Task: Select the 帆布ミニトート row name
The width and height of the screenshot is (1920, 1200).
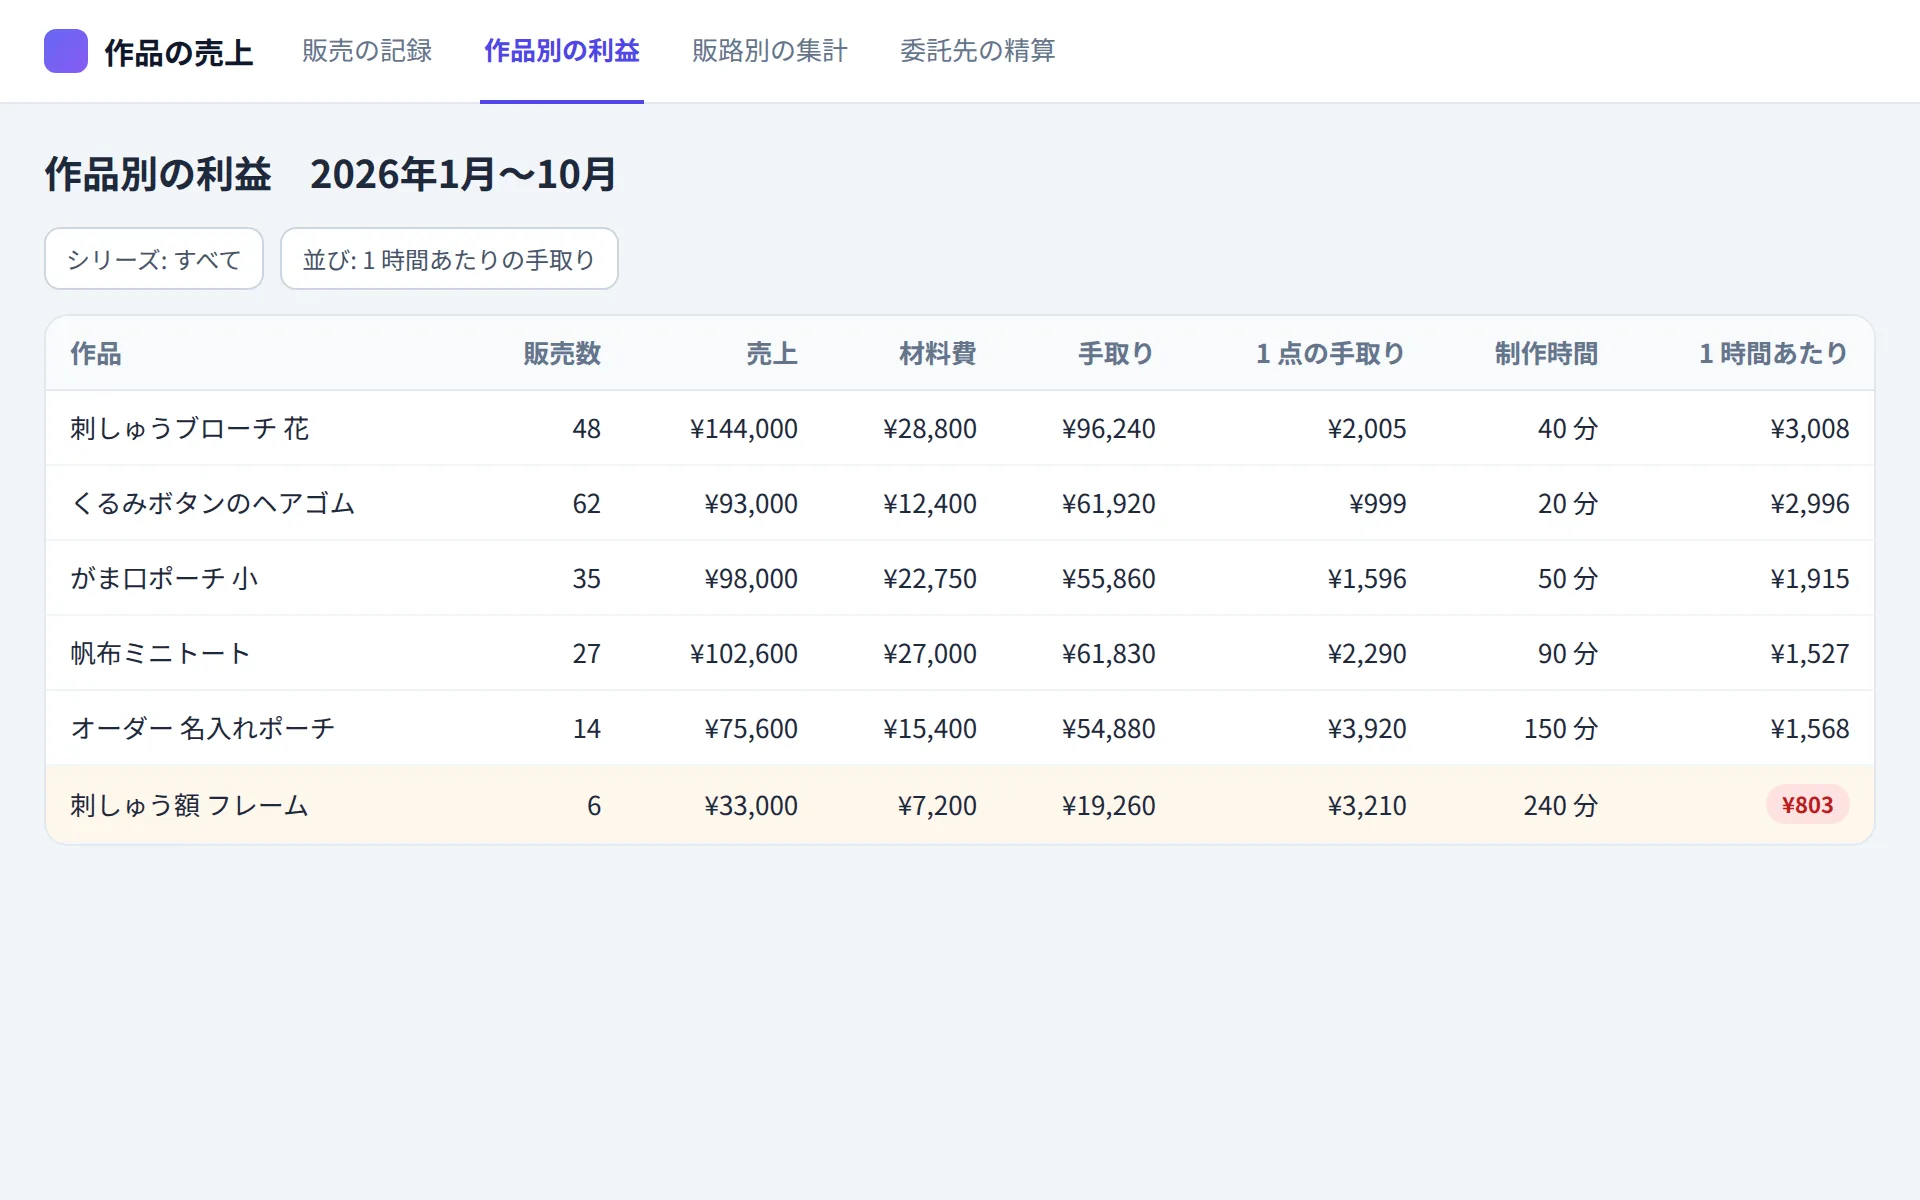Action: coord(160,653)
